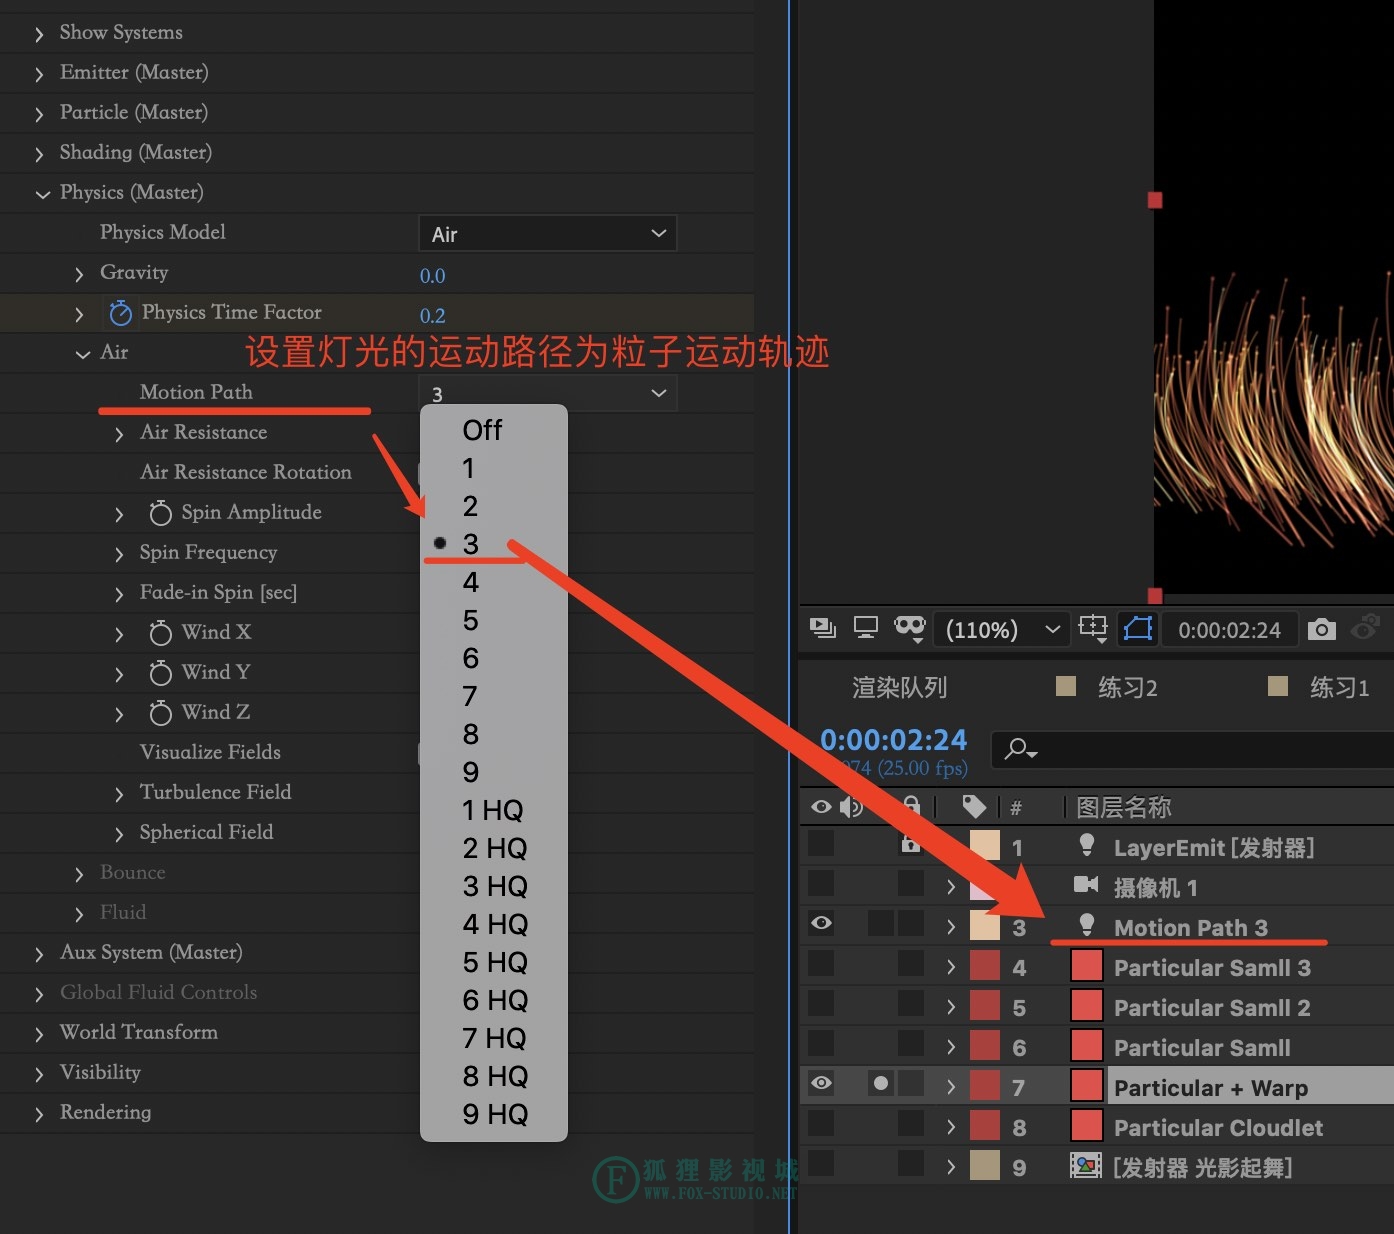Click the label color swatch of LayerEmit layer
The height and width of the screenshot is (1234, 1394).
point(985,846)
